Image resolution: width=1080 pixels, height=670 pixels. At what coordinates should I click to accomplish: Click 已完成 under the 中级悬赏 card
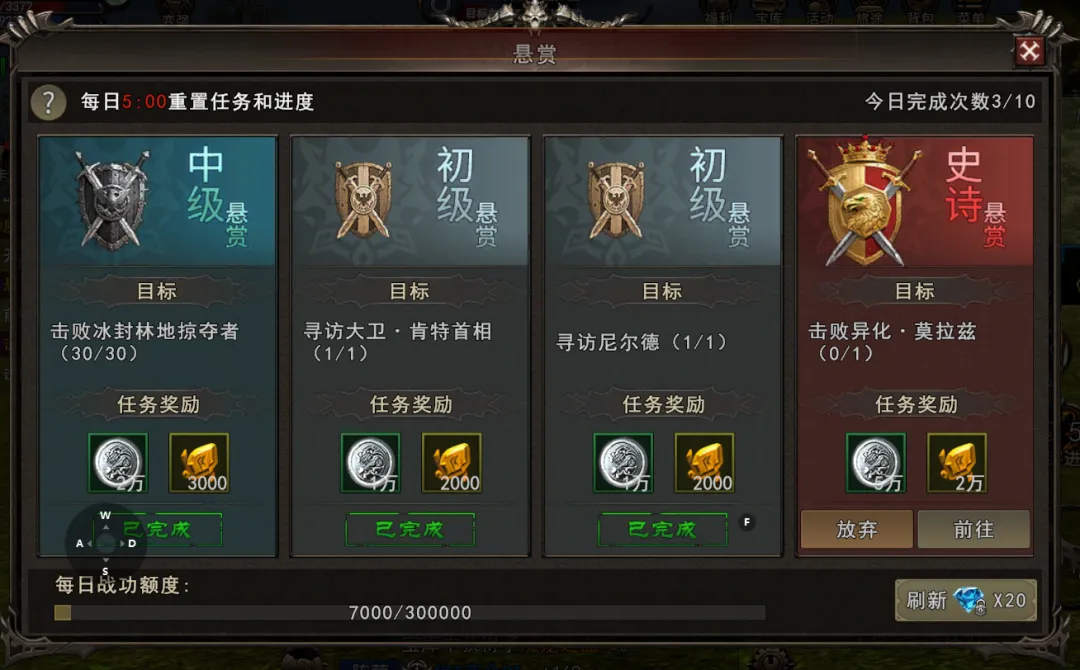(x=157, y=530)
